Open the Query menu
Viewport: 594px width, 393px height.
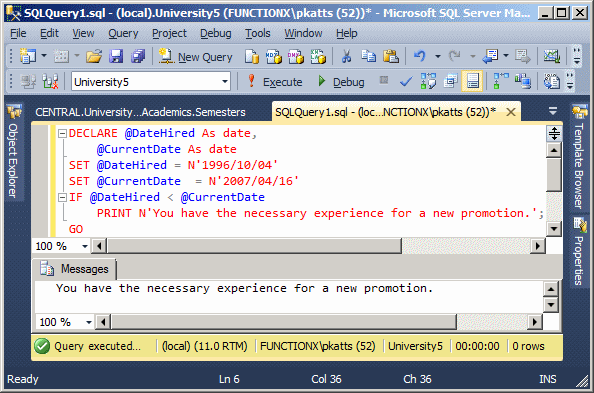click(123, 33)
